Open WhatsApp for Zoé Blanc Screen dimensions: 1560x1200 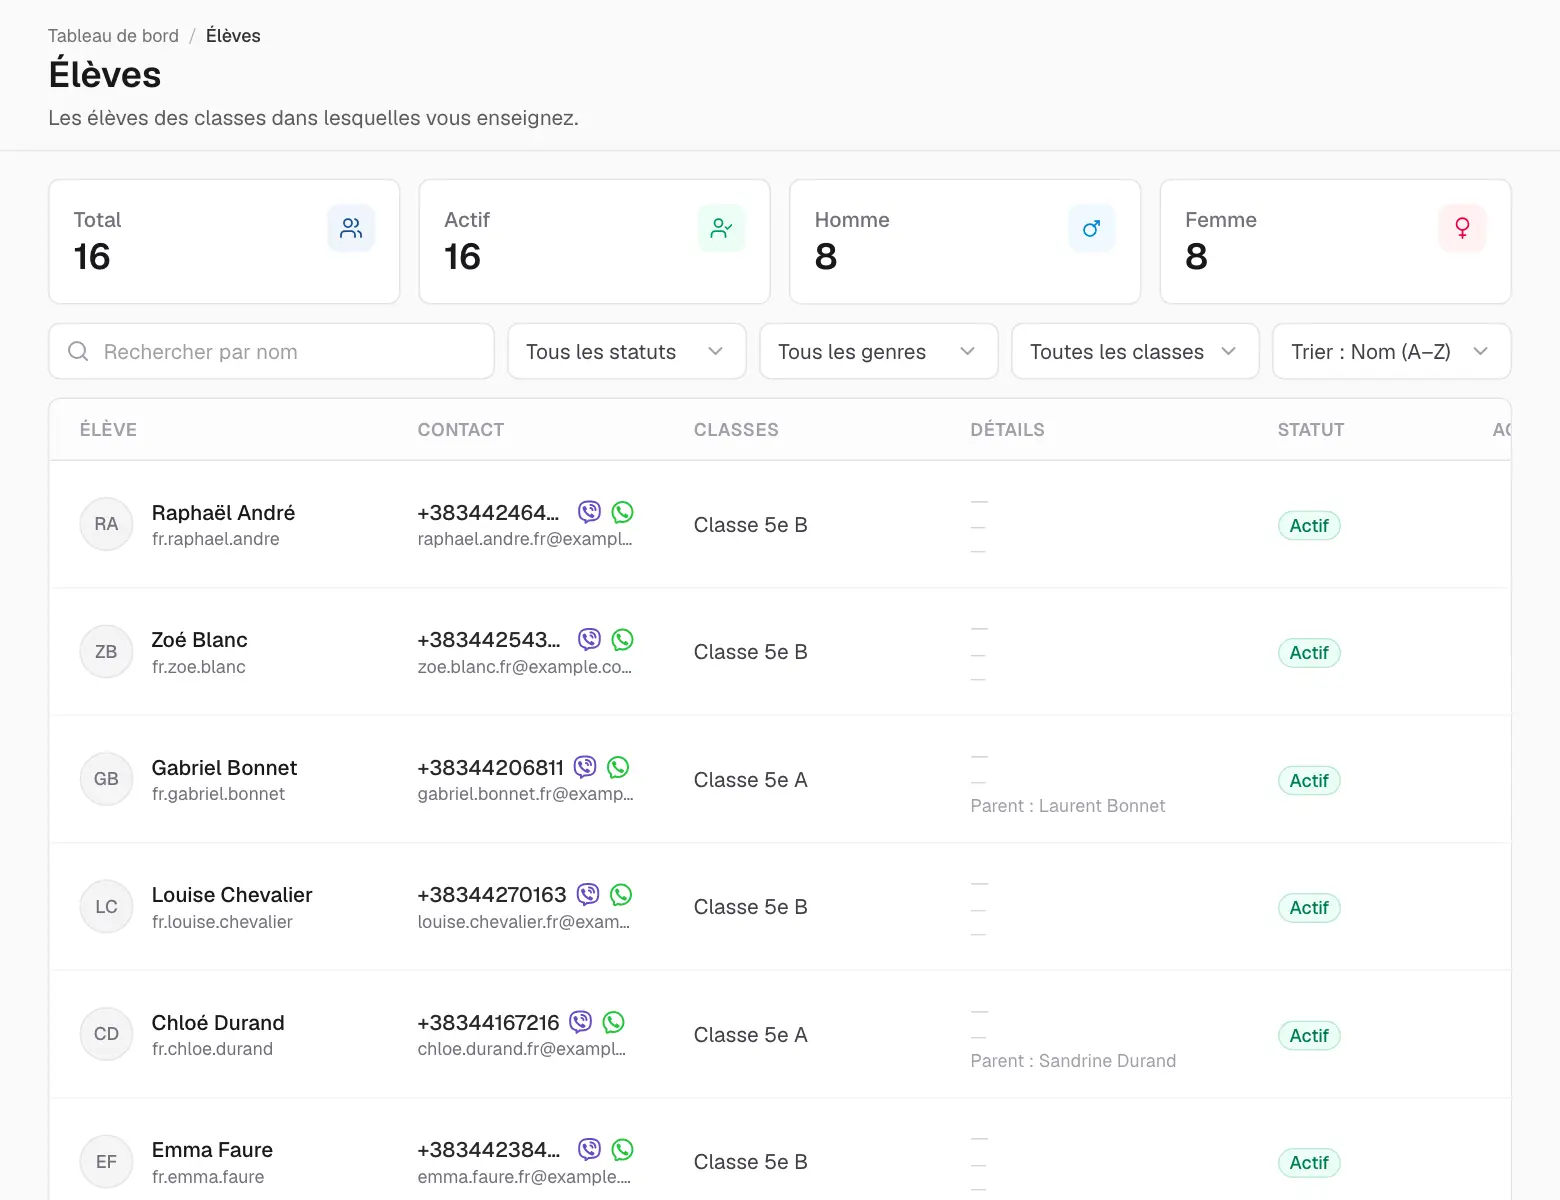click(x=623, y=639)
